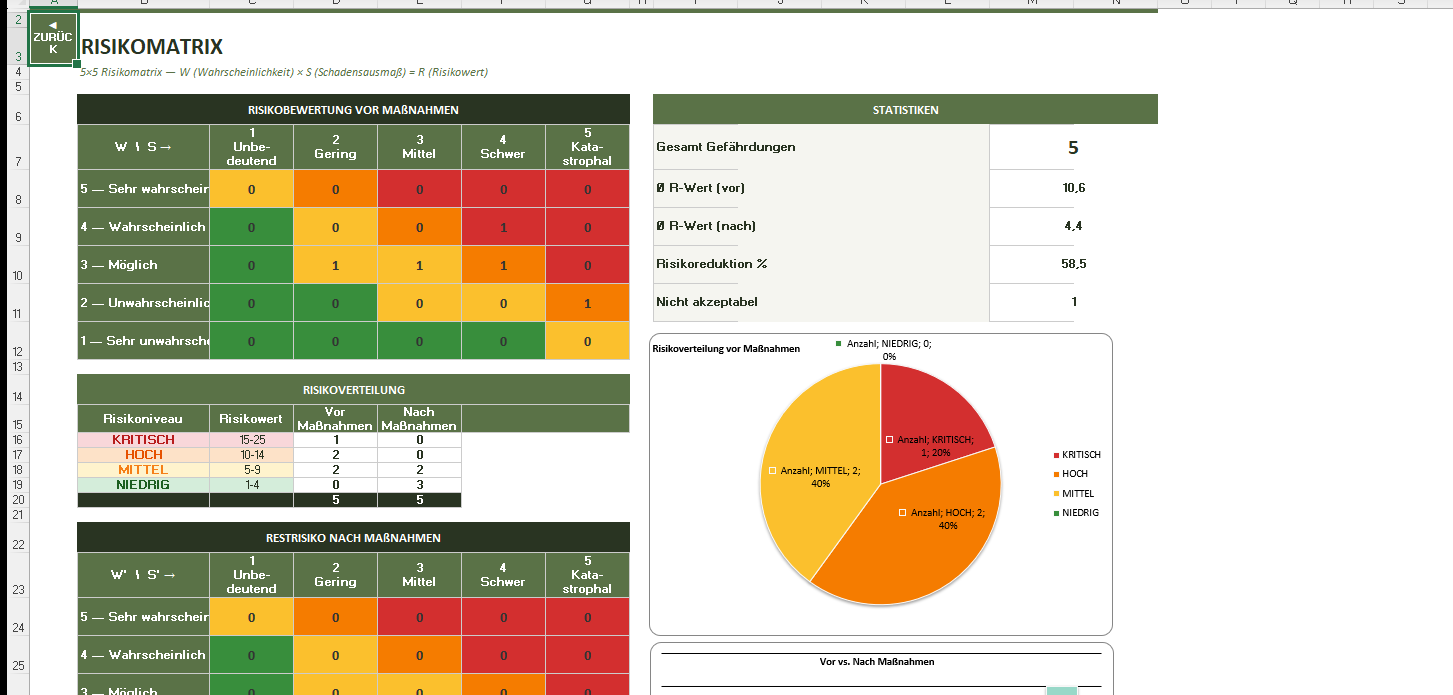
Task: Select the Gesamt Gefährdungen value cell
Action: point(1072,148)
